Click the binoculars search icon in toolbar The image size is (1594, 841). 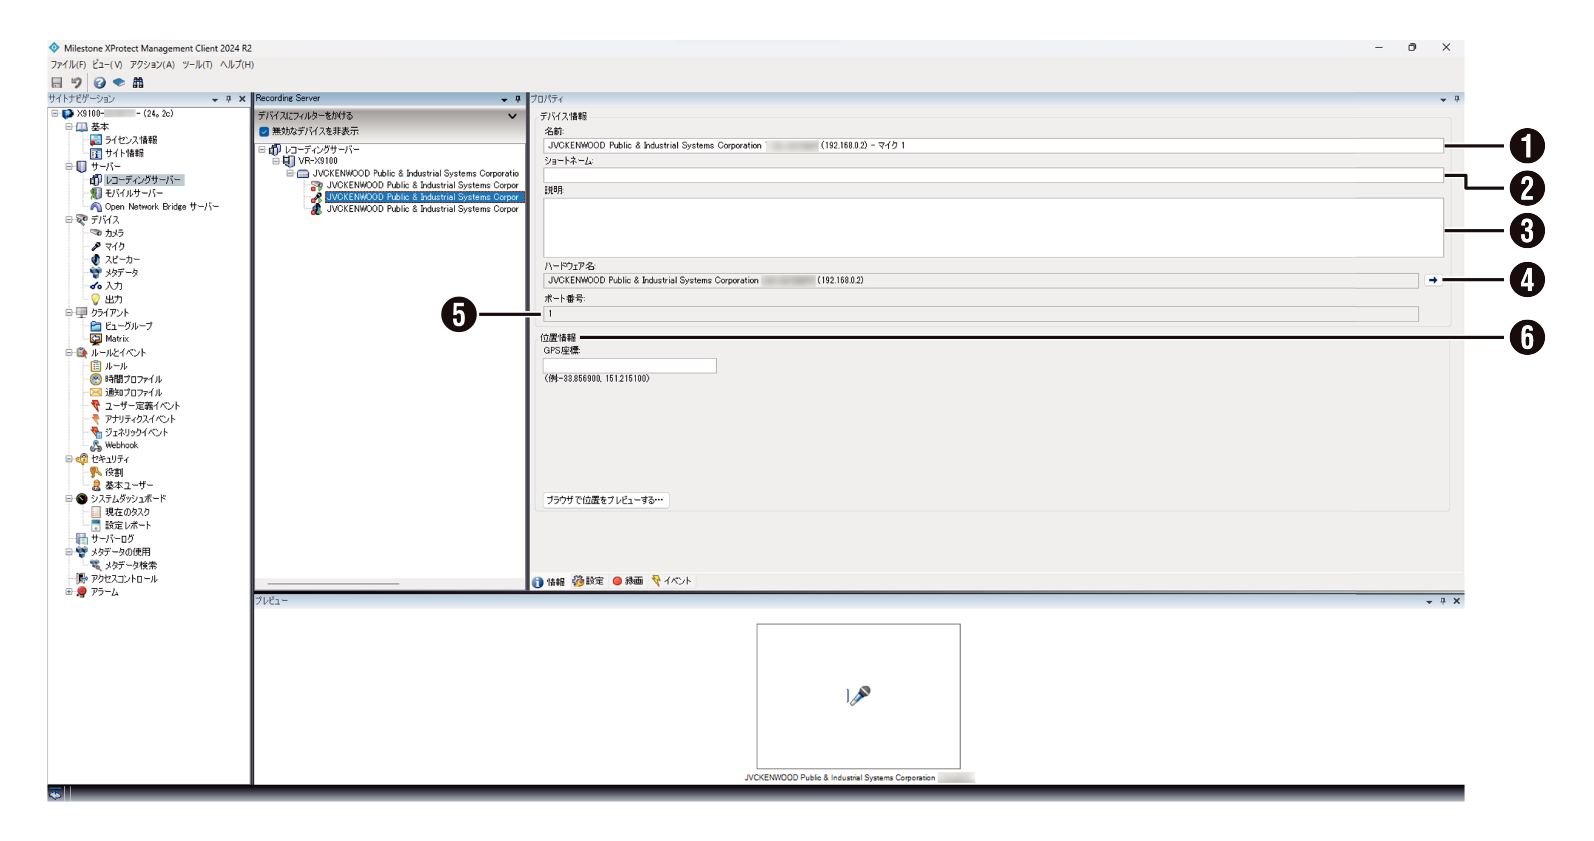pyautogui.click(x=138, y=83)
